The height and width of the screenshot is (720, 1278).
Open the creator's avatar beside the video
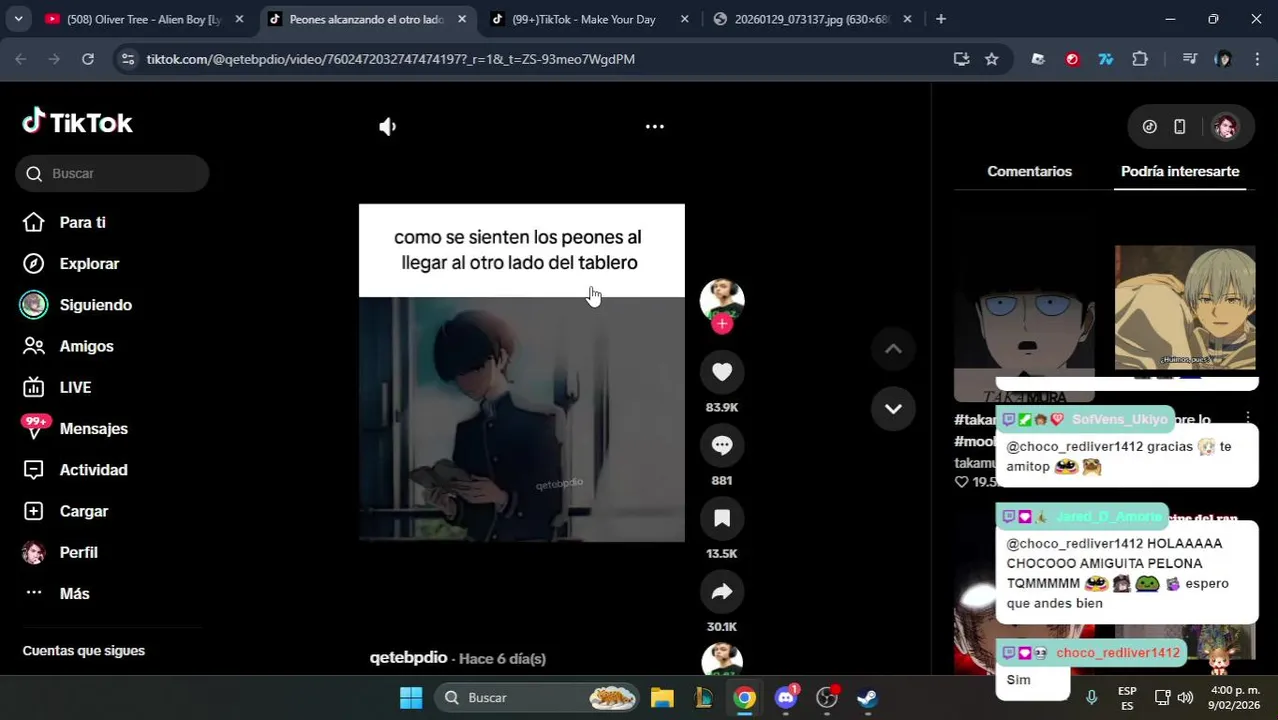[x=722, y=299]
